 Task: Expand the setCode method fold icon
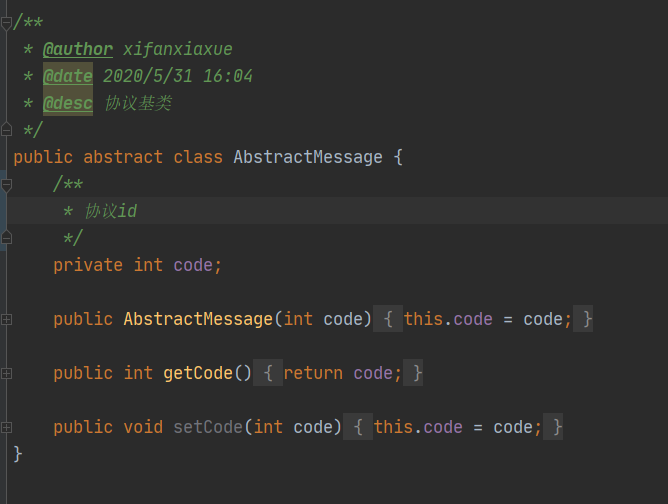(x=7, y=427)
